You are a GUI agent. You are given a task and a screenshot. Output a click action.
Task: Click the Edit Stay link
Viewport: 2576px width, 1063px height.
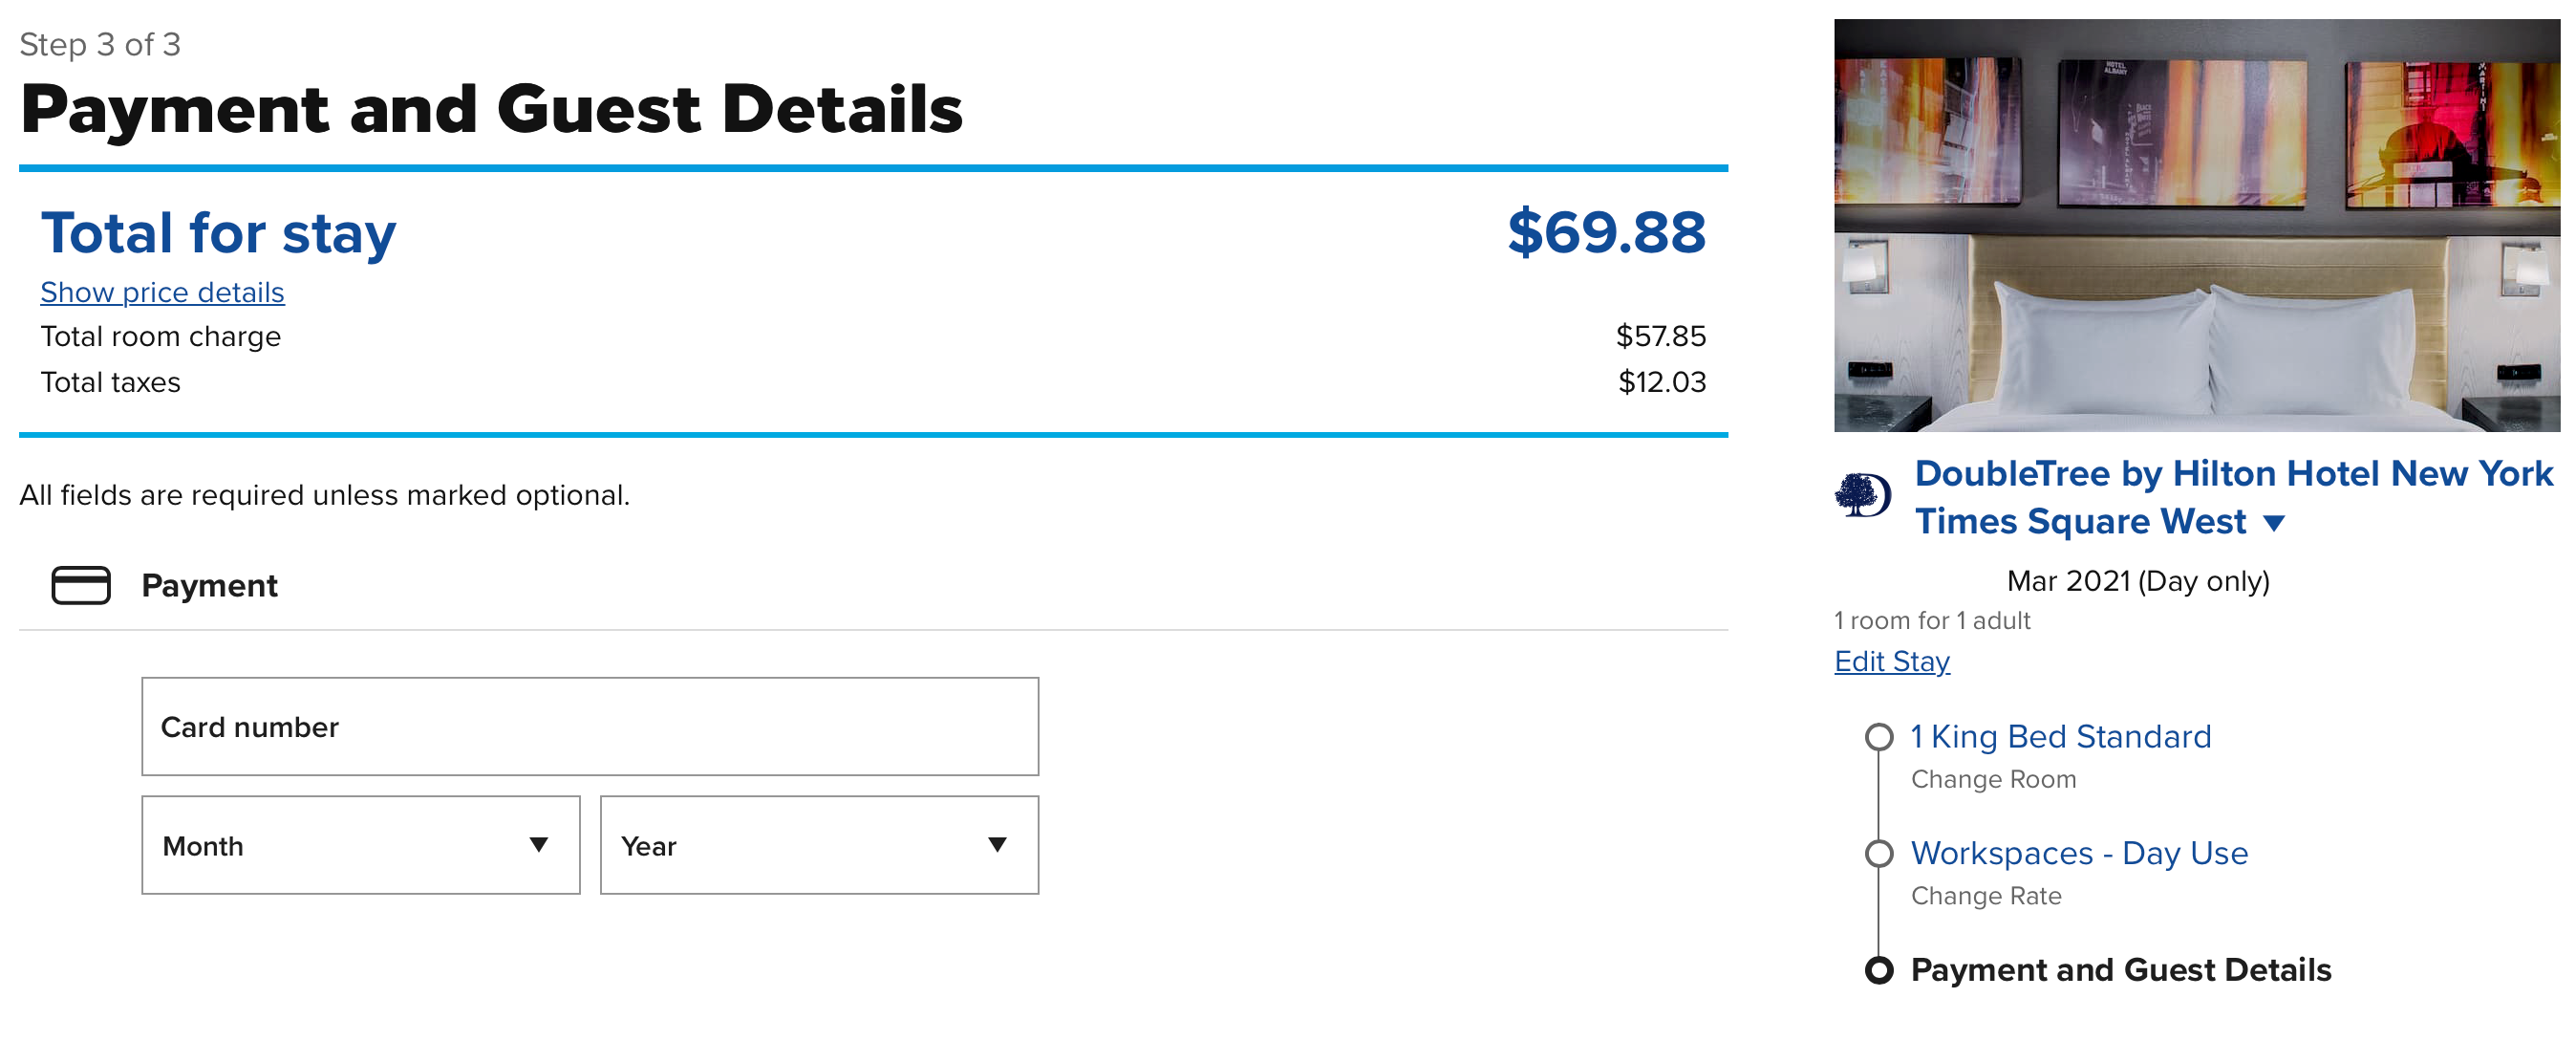tap(1891, 661)
